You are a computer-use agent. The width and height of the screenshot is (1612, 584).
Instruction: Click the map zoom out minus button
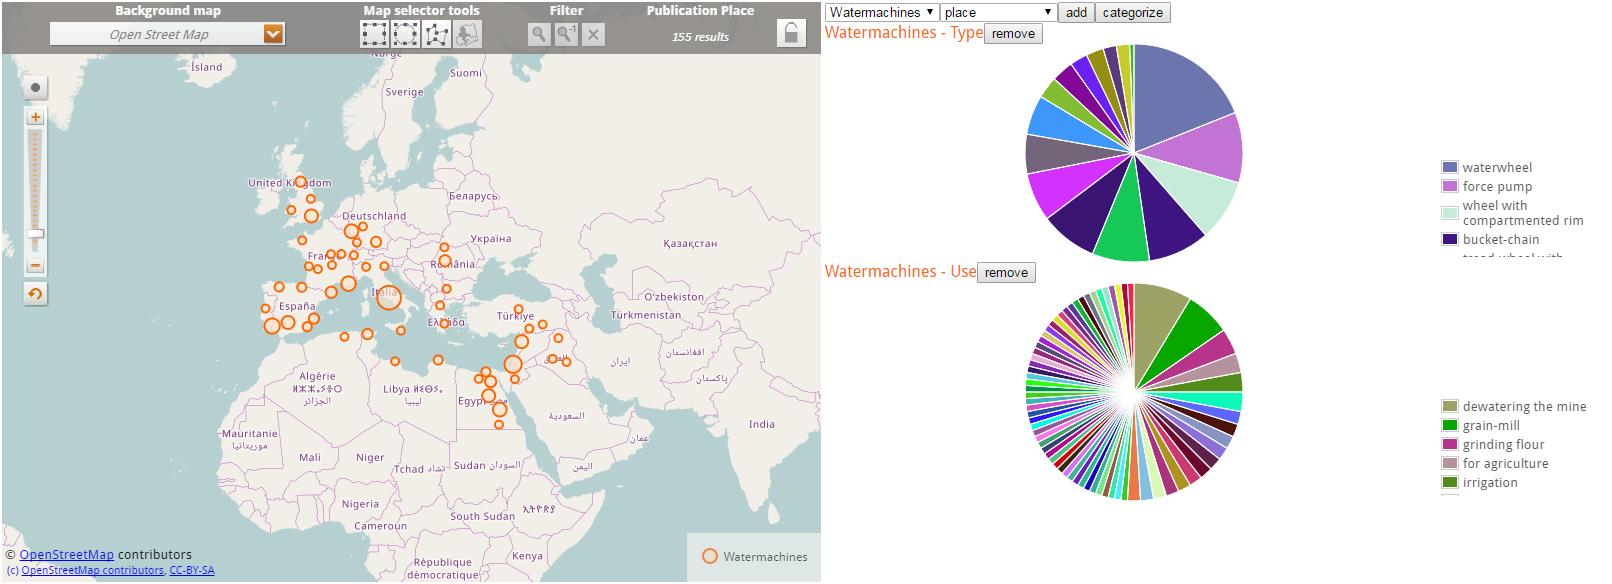(x=35, y=266)
